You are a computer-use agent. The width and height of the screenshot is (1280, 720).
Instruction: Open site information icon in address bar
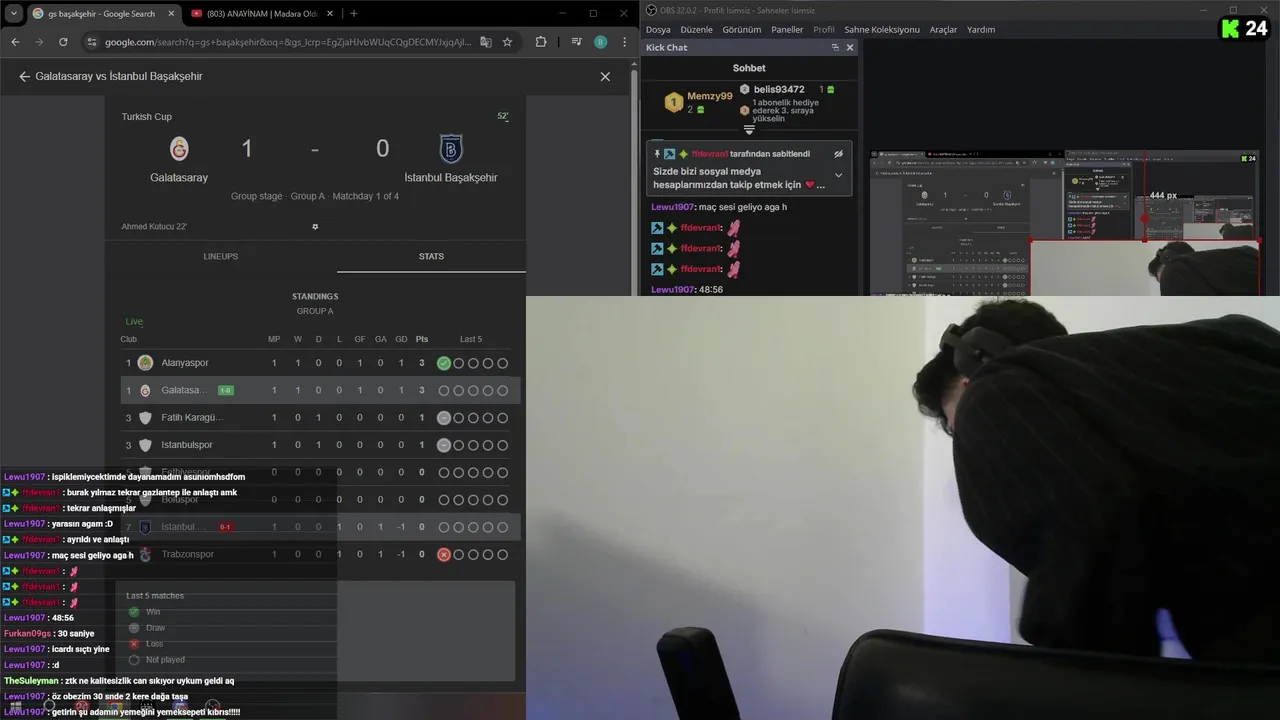pos(92,42)
